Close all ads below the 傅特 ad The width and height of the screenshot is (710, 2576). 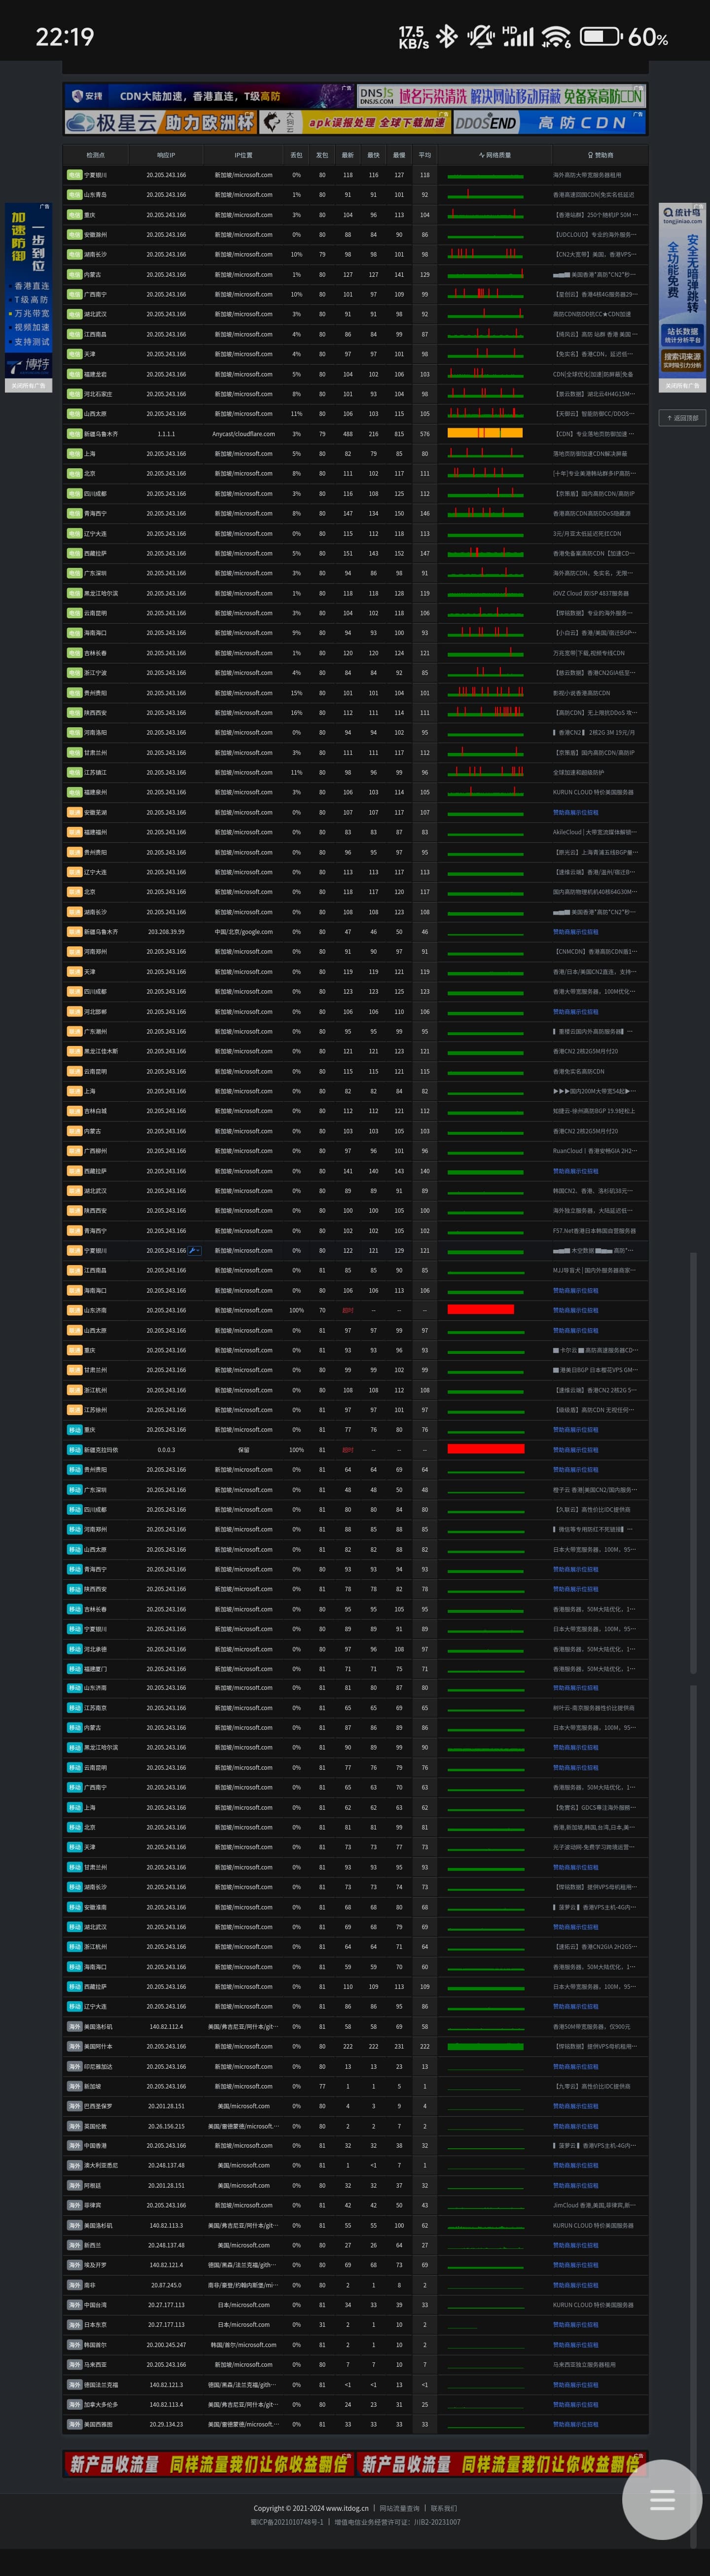28,385
